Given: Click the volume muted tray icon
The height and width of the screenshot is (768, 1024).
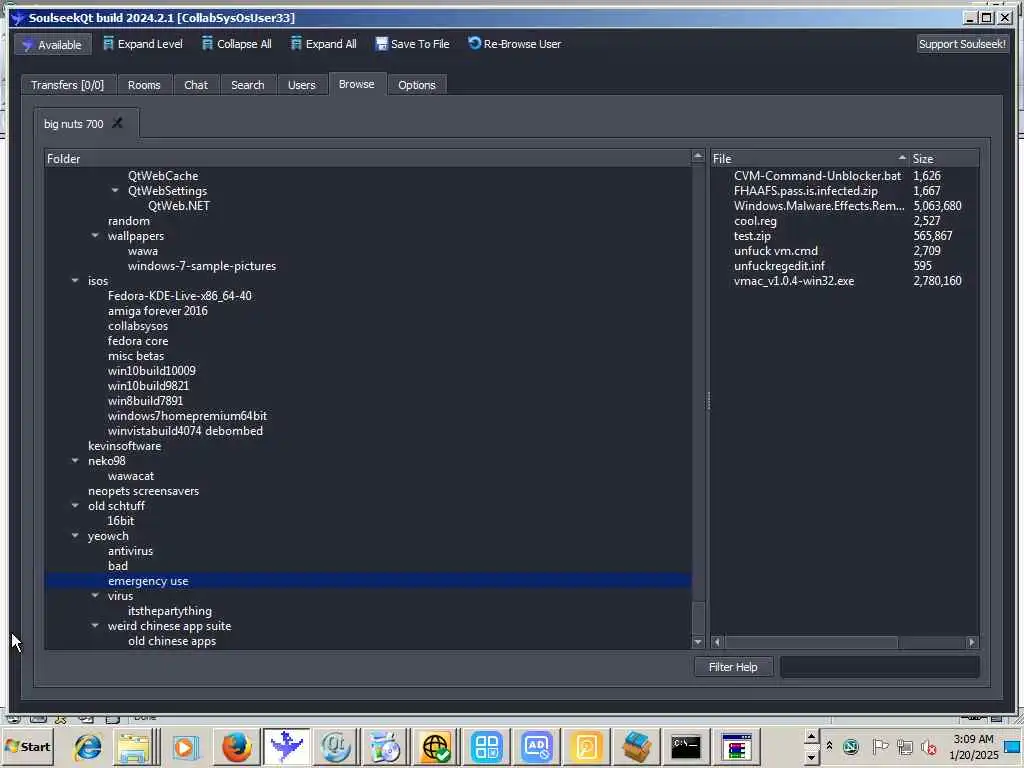Looking at the screenshot, I should point(929,746).
